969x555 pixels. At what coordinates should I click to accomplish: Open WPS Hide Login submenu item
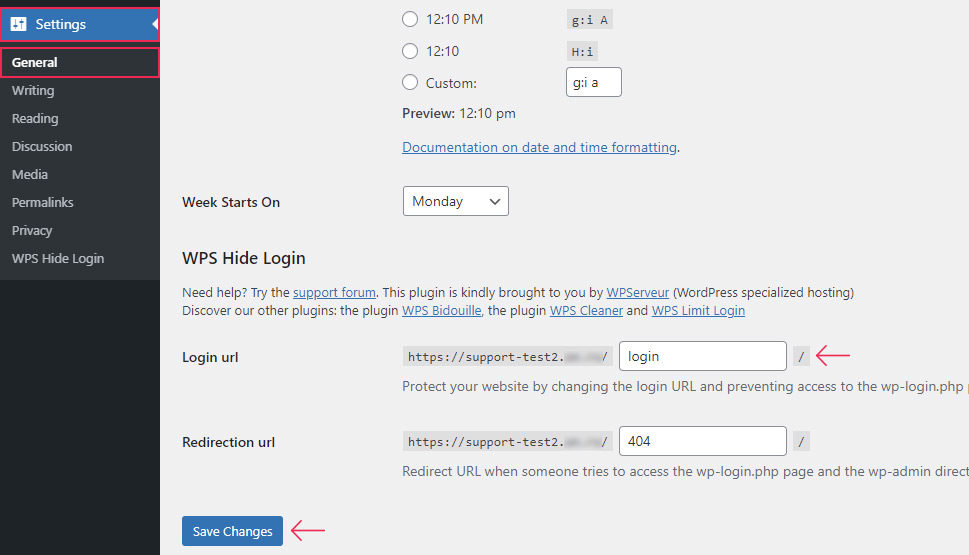click(58, 258)
